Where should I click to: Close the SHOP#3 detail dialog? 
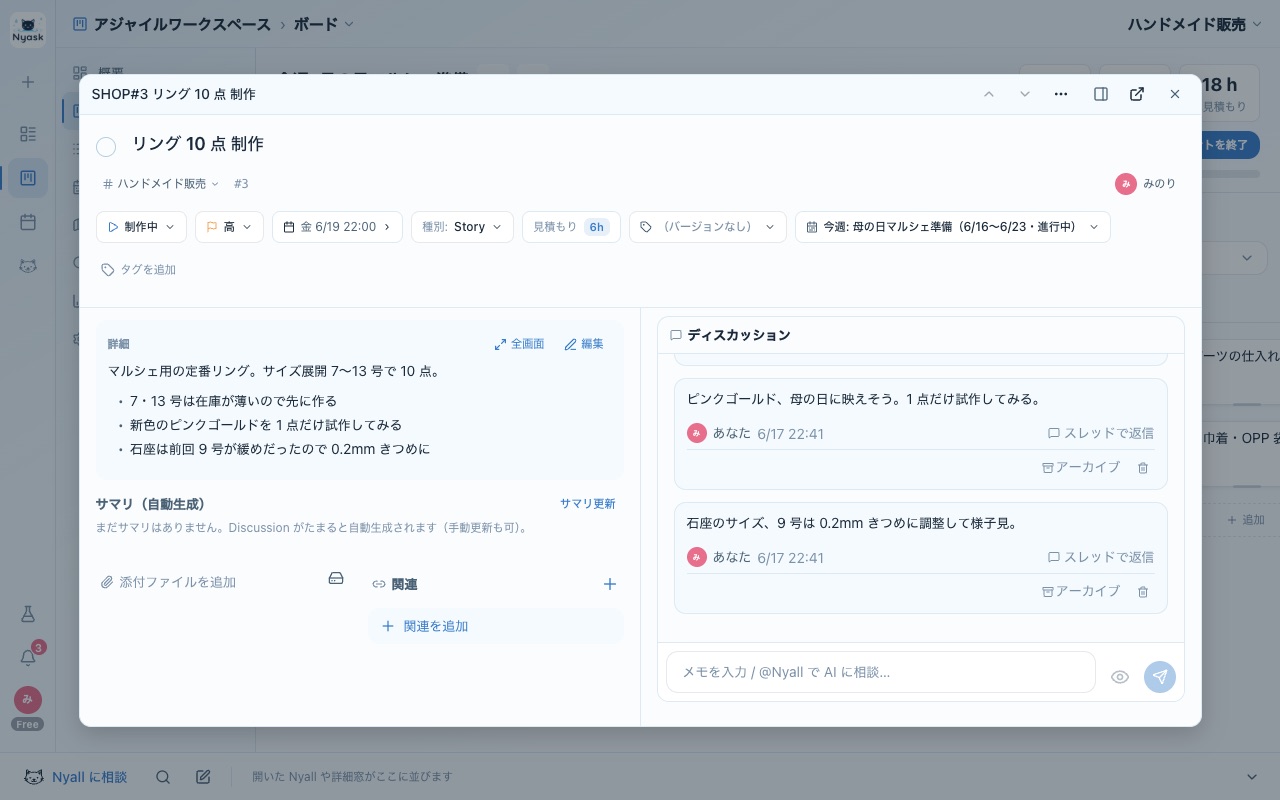tap(1175, 94)
